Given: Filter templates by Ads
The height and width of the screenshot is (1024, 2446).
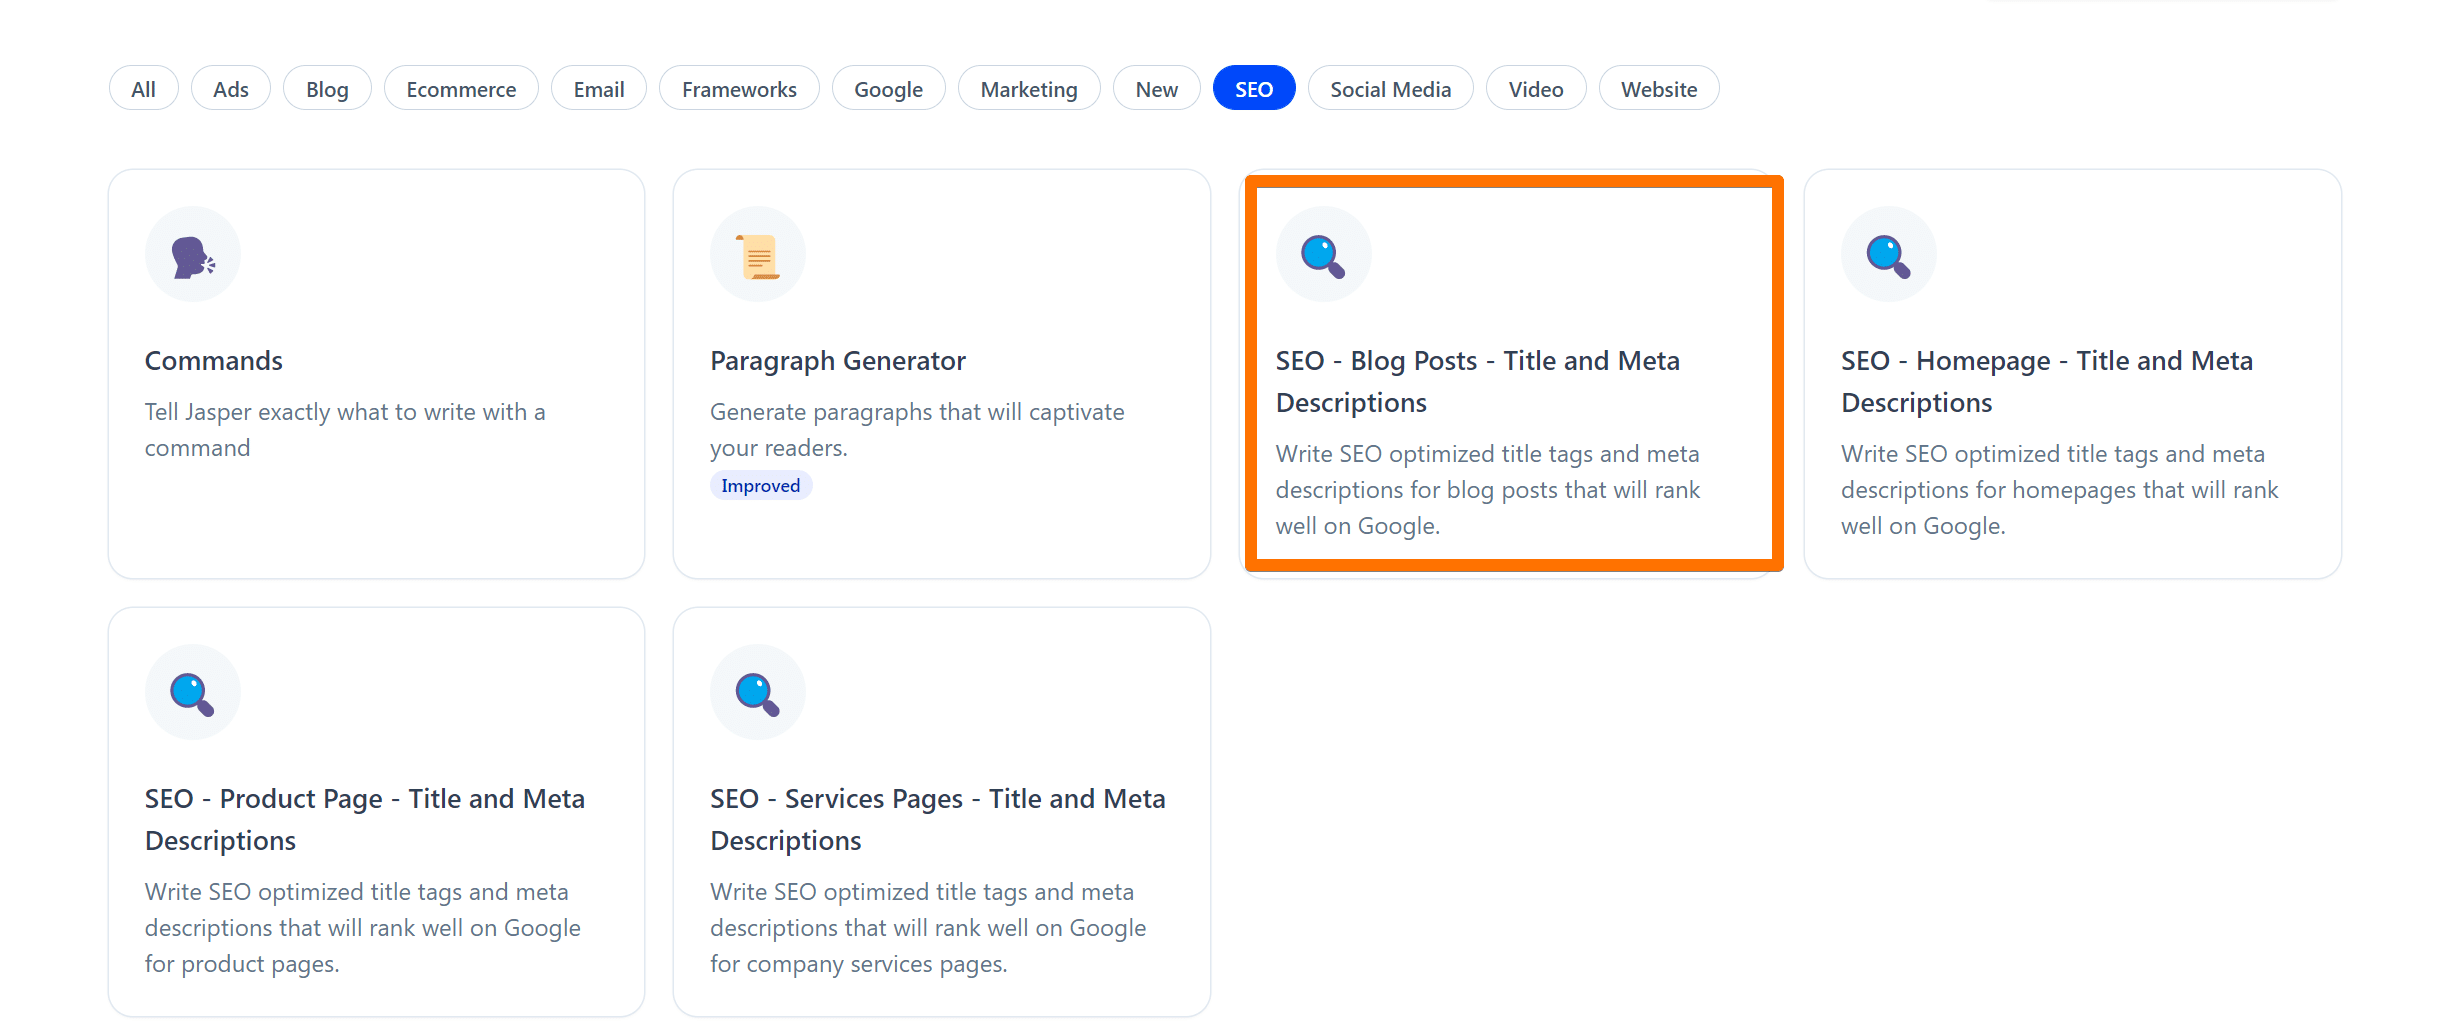Looking at the screenshot, I should click(231, 89).
